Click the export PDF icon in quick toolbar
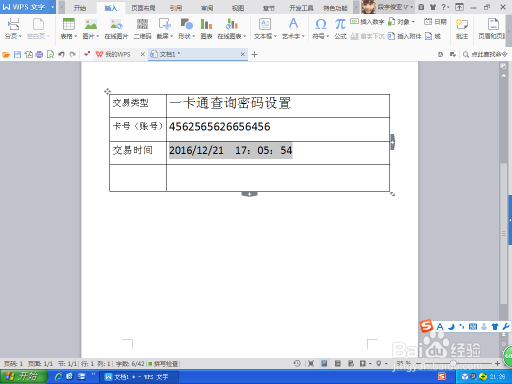The width and height of the screenshot is (512, 384). click(x=29, y=54)
